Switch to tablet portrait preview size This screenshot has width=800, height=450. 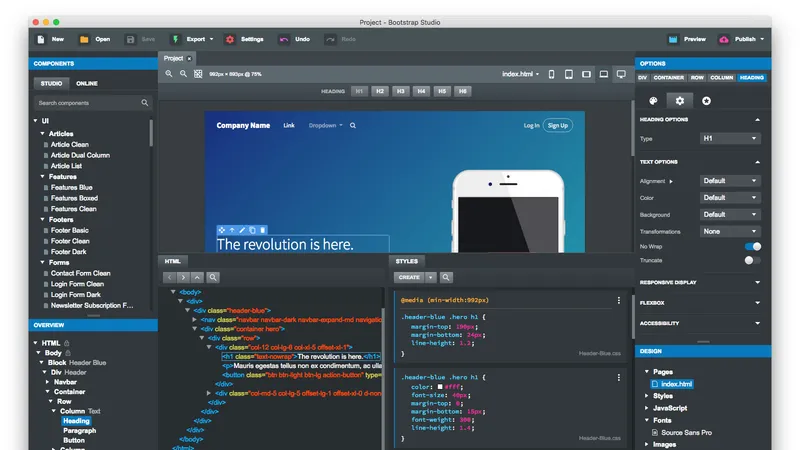pos(568,74)
